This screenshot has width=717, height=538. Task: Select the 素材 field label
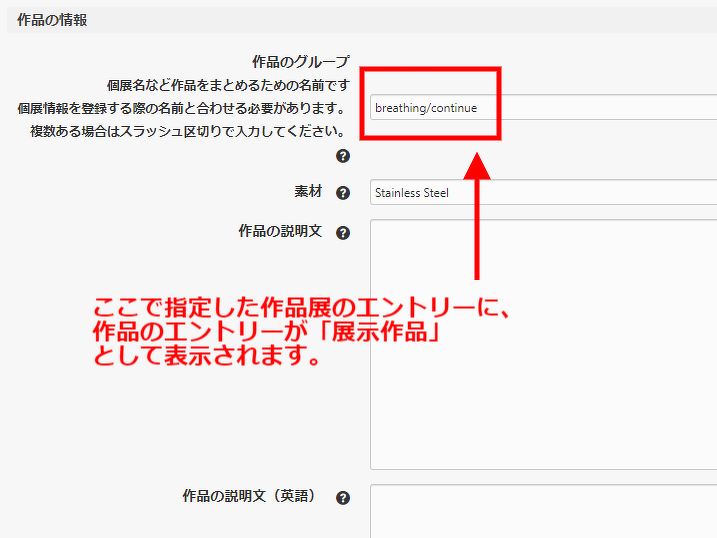308,192
